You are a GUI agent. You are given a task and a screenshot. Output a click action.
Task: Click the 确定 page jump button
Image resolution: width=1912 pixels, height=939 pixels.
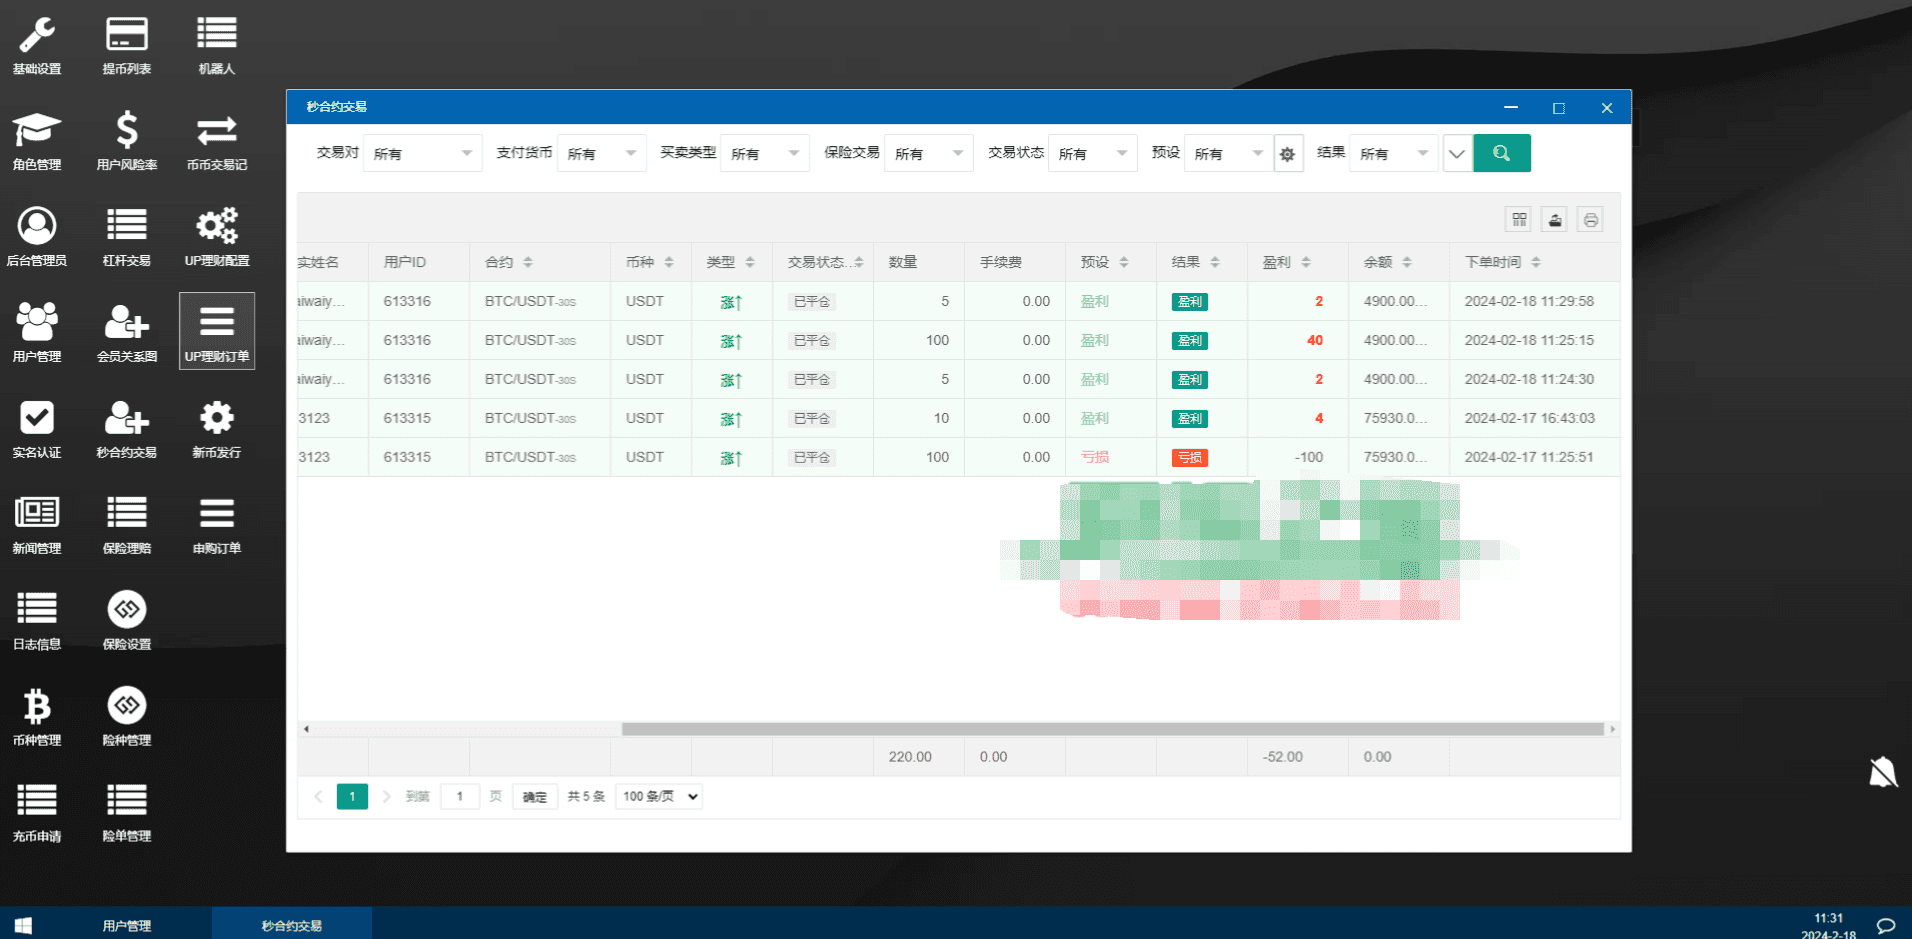pyautogui.click(x=535, y=797)
